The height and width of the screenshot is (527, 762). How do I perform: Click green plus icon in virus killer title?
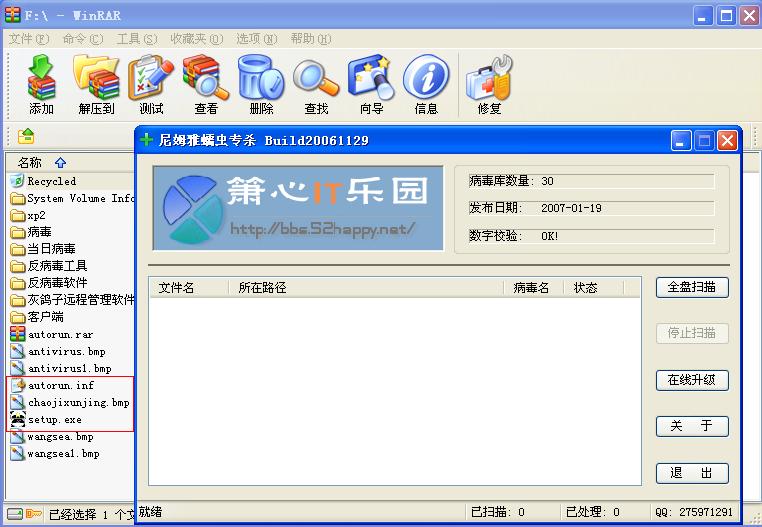coord(146,141)
